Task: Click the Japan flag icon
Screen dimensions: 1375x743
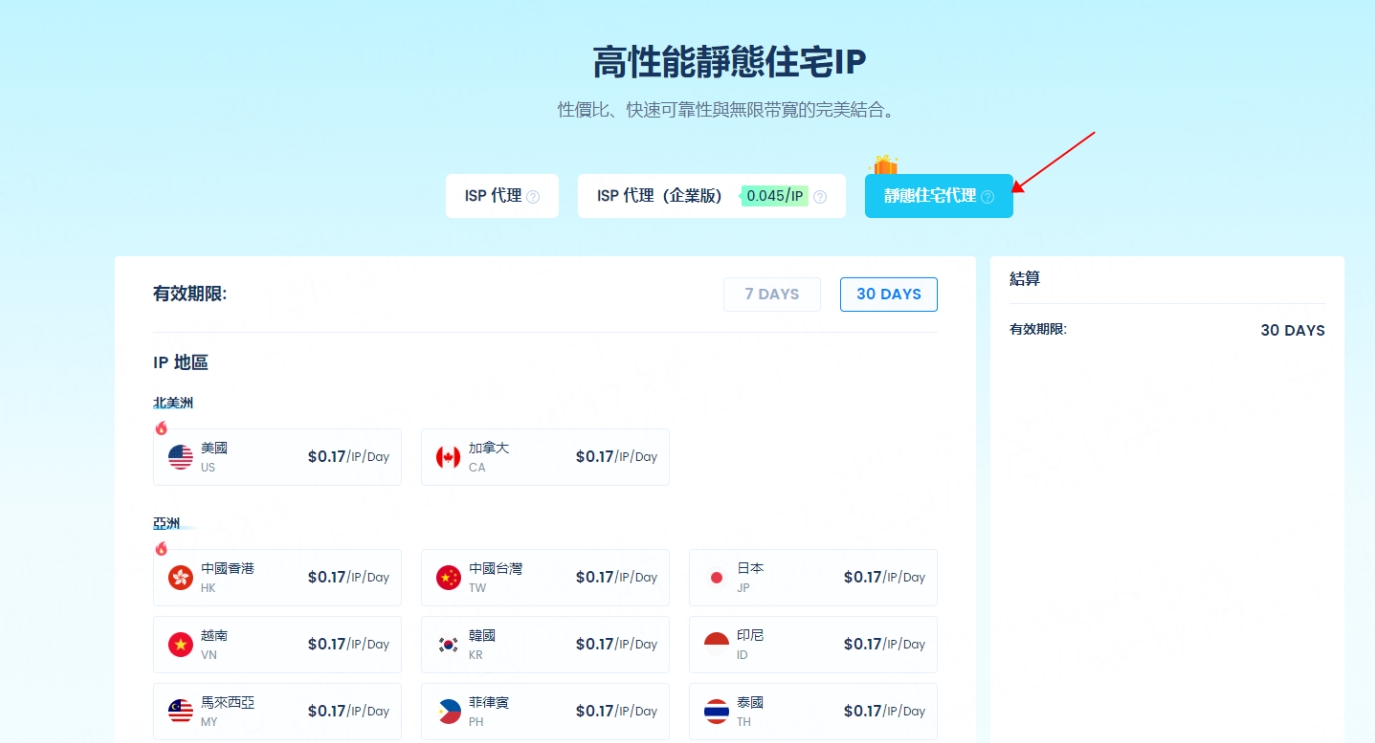Action: tap(716, 578)
